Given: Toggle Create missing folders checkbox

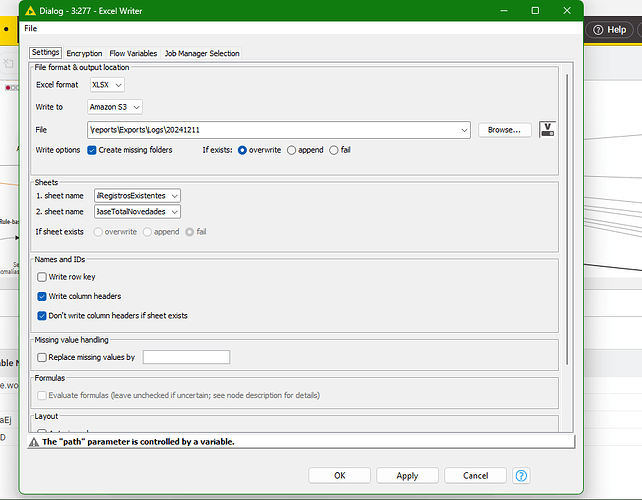Looking at the screenshot, I should 92,150.
